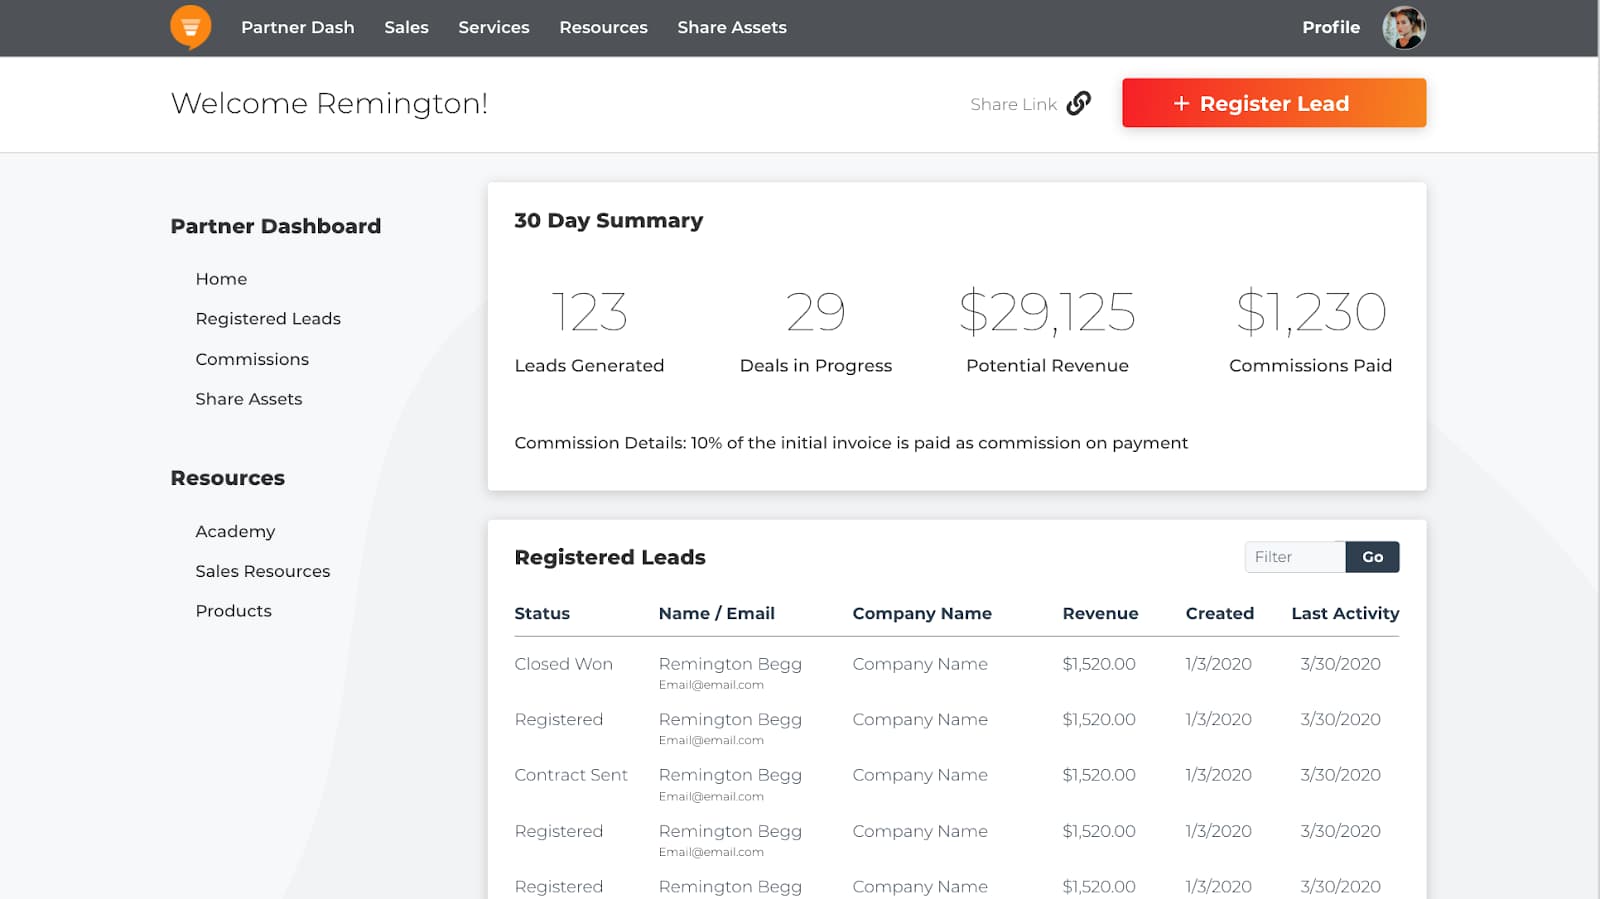Click the Go filter button
Viewport: 1600px width, 899px height.
point(1372,557)
